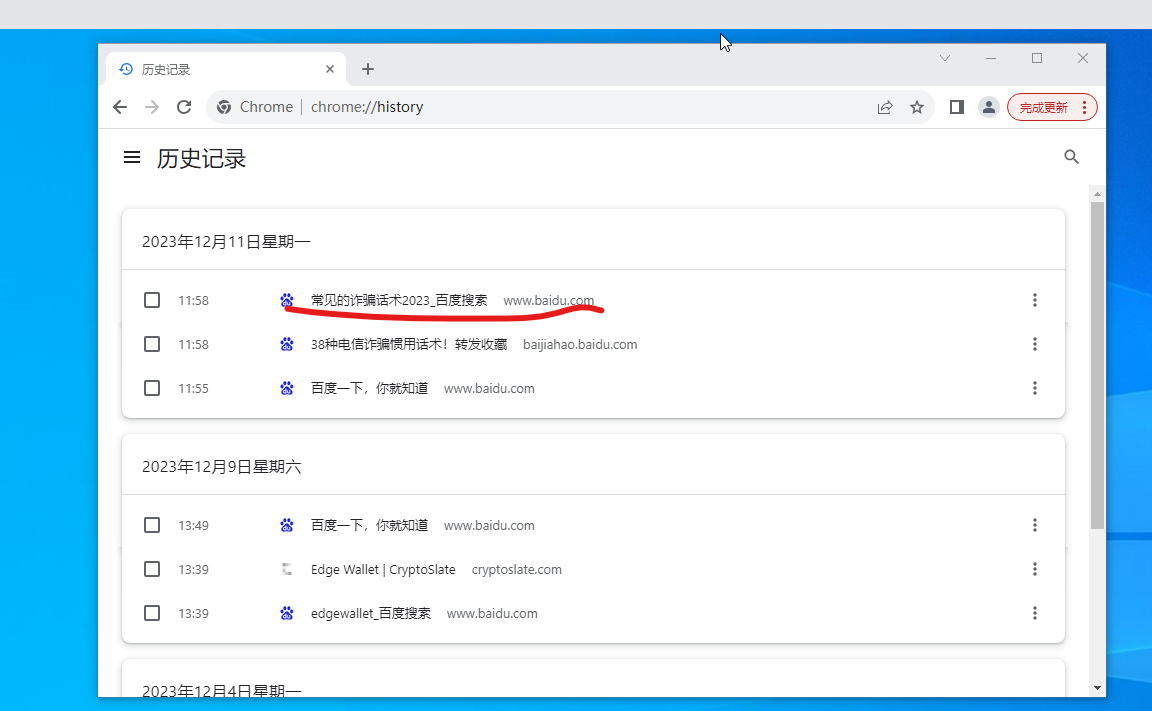Close the 历史记录 tab

[330, 69]
